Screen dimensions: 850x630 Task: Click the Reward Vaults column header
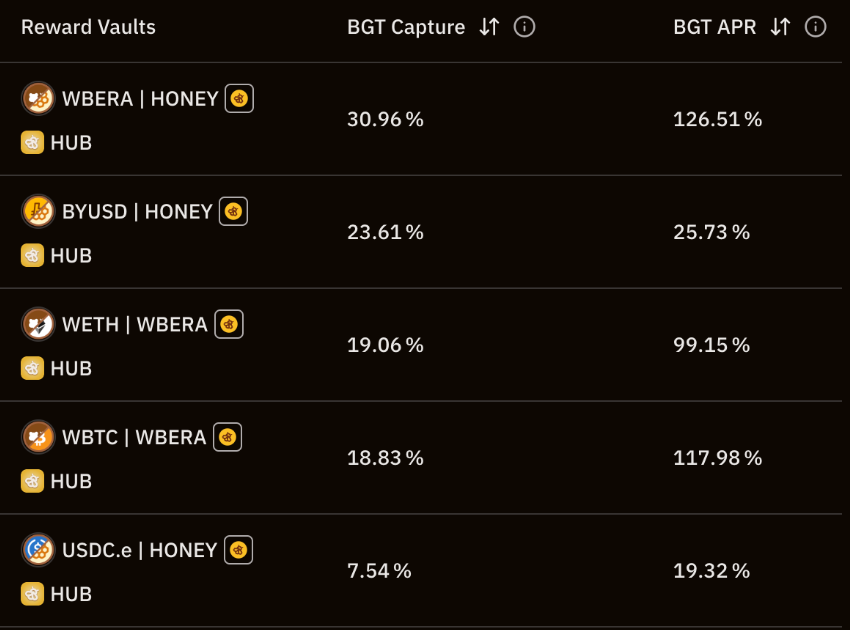(x=88, y=27)
